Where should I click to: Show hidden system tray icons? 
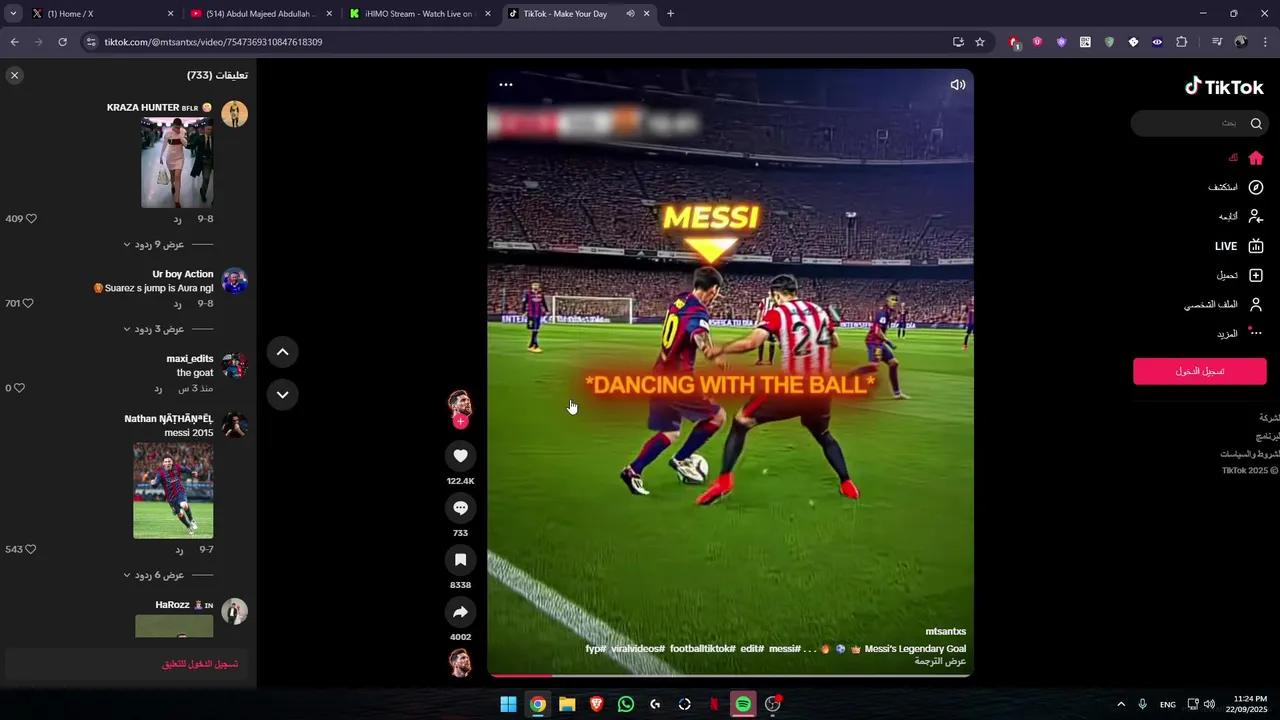point(1120,704)
